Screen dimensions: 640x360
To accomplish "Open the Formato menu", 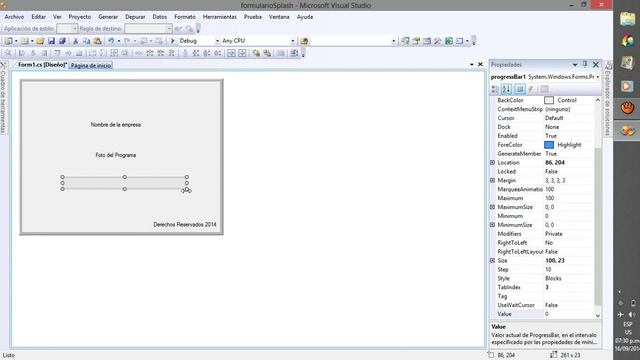I will [185, 17].
